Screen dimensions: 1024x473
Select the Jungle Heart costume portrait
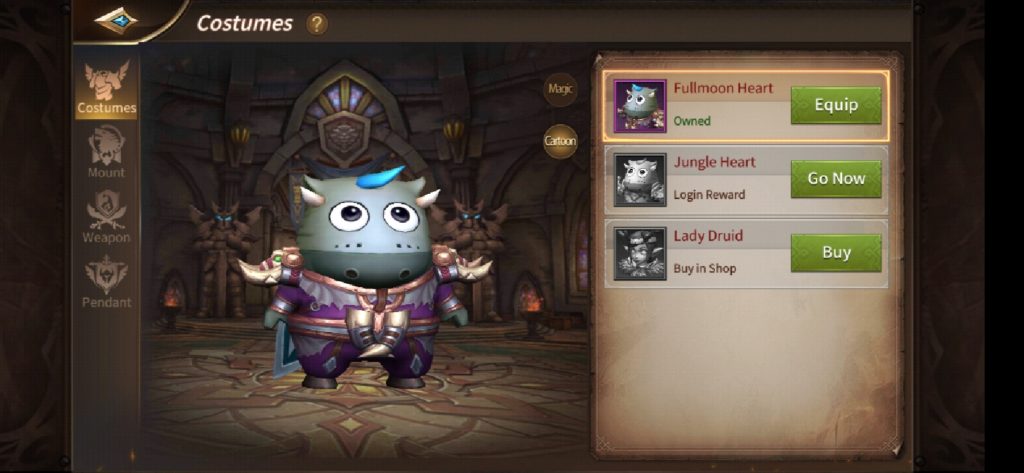click(x=640, y=180)
